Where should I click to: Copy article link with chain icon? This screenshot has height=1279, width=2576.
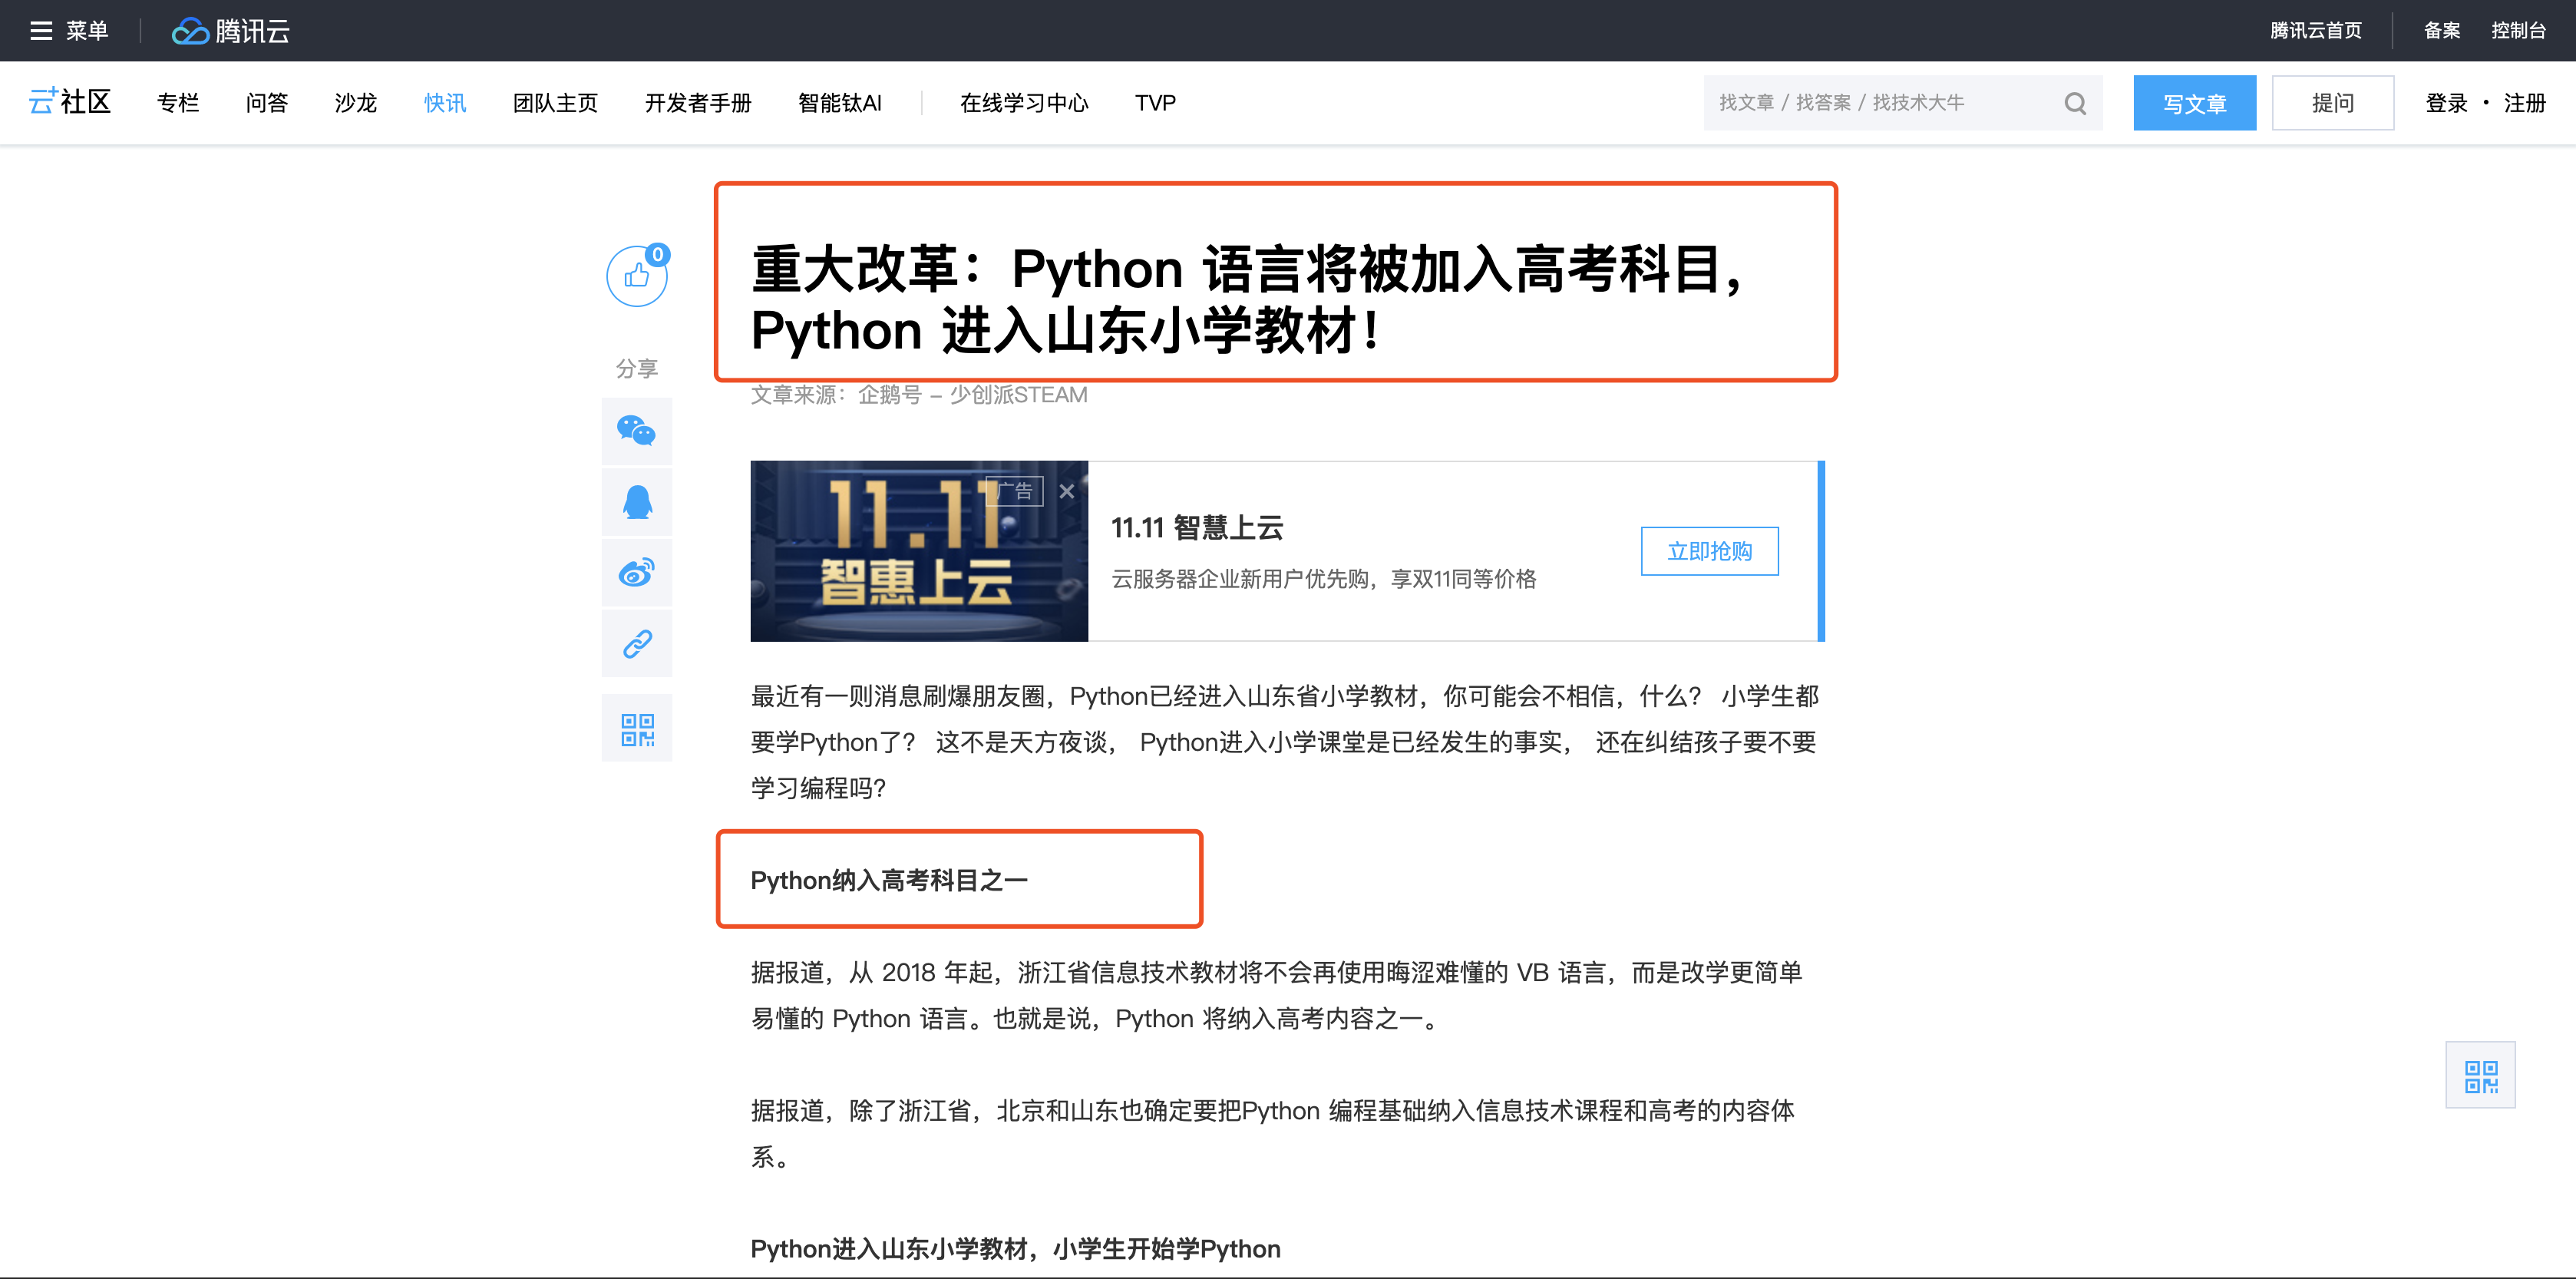[x=636, y=643]
